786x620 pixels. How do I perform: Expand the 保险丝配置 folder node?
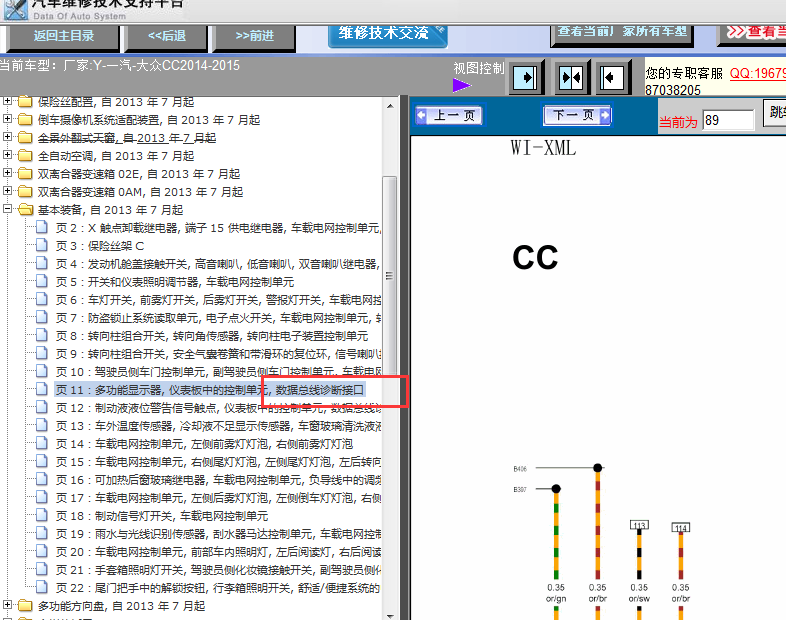(x=7, y=101)
